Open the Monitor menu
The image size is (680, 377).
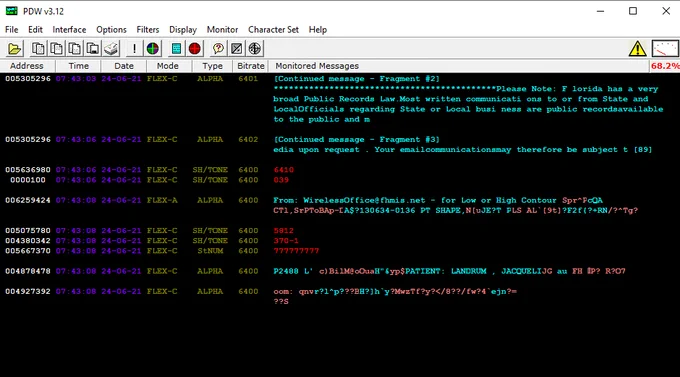pos(222,30)
